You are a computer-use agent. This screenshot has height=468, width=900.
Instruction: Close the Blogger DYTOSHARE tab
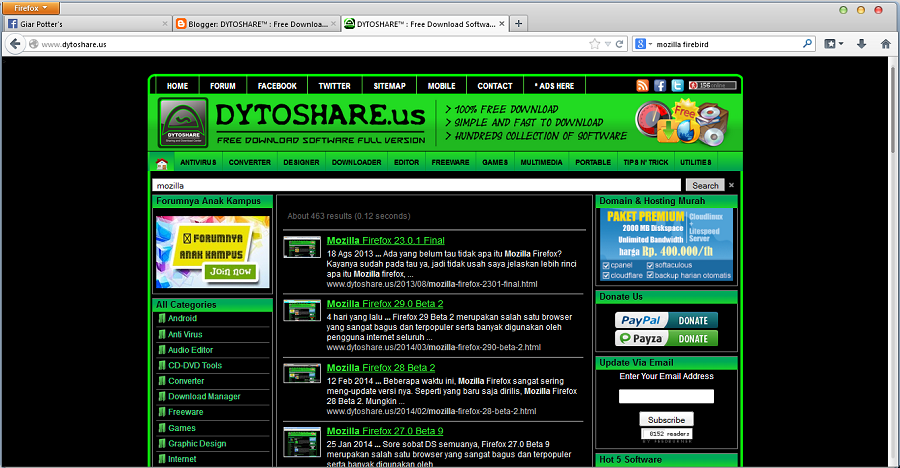pos(333,24)
